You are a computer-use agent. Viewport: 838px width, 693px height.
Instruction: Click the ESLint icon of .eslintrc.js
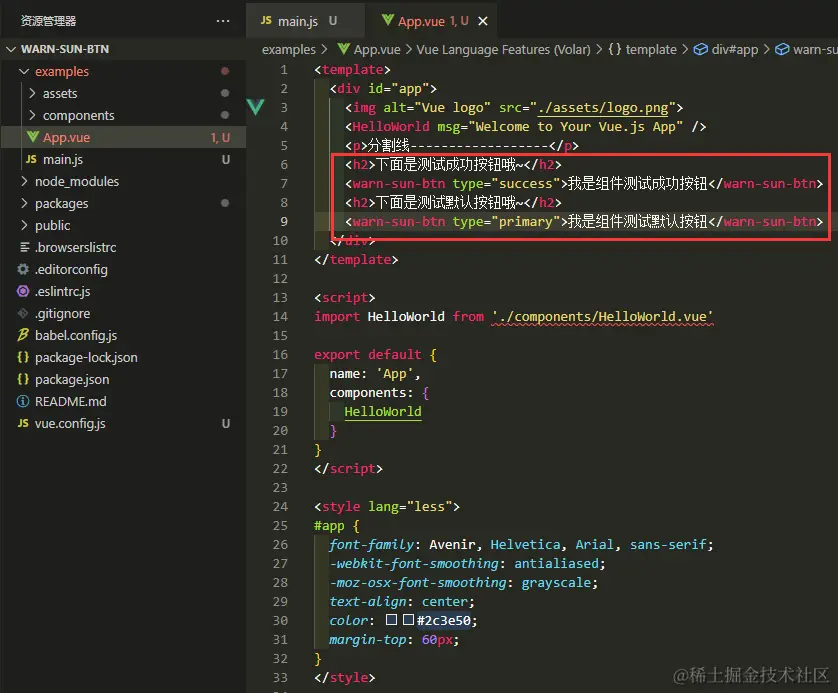[22, 291]
